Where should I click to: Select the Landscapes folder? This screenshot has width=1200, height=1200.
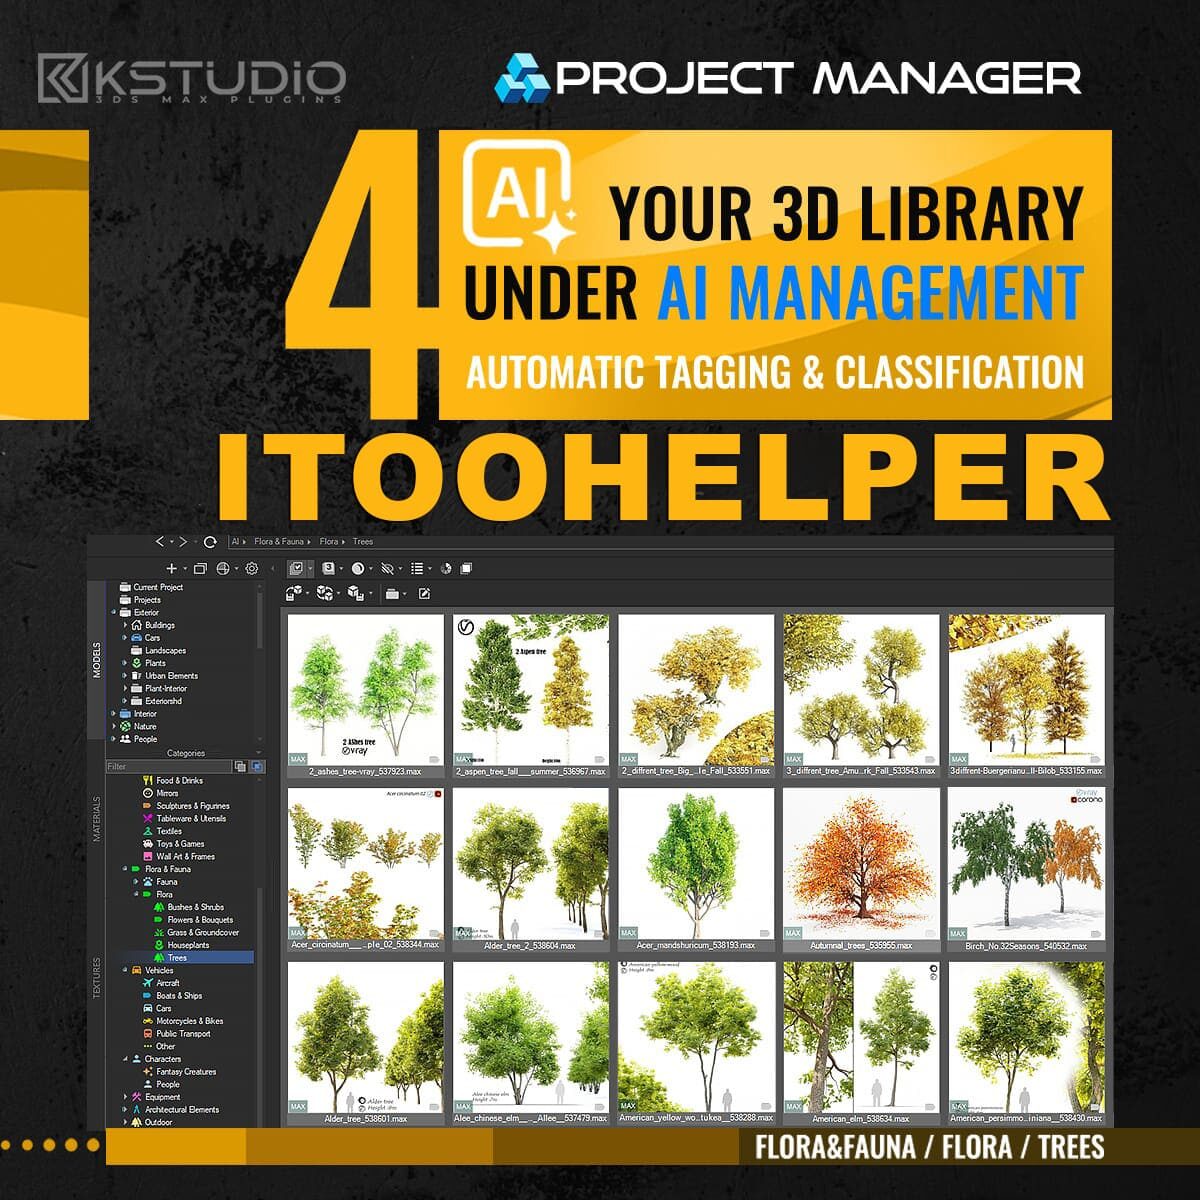coord(165,651)
